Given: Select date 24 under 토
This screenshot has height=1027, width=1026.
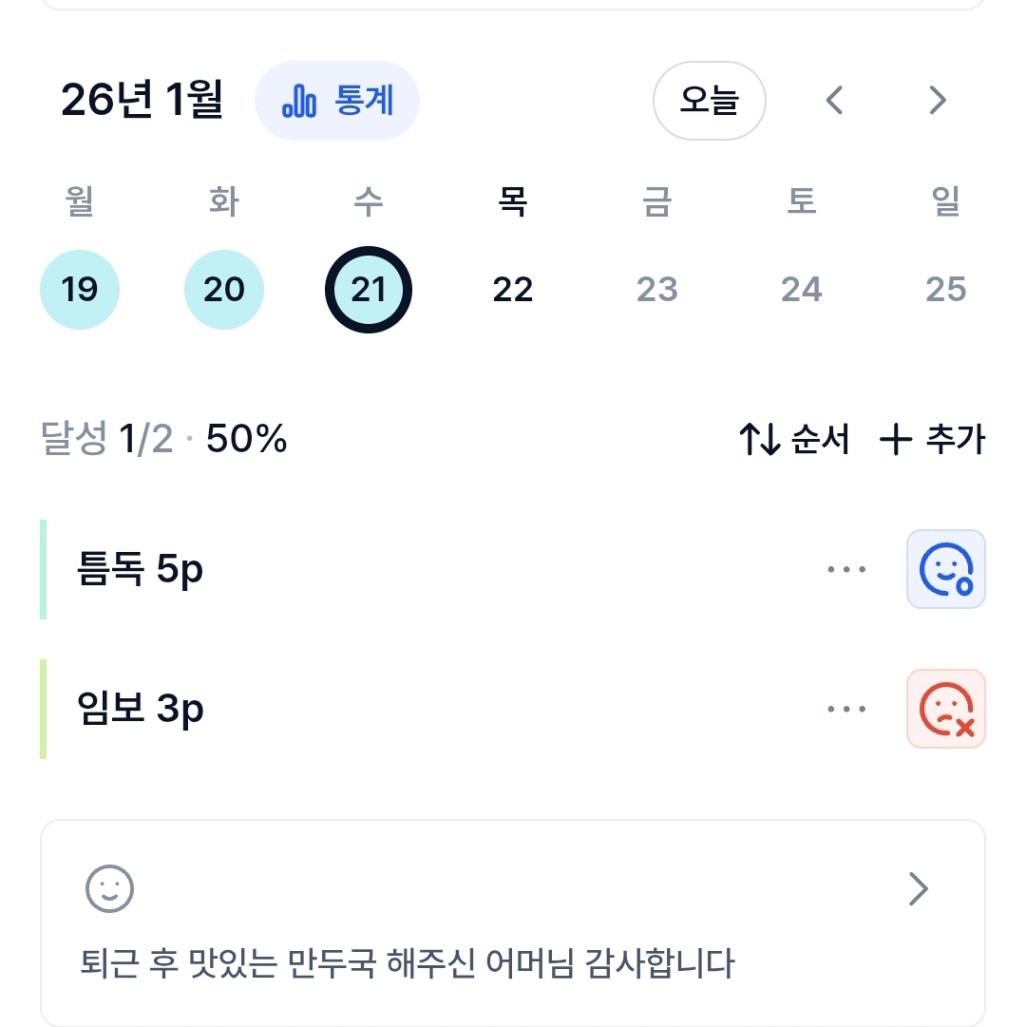Looking at the screenshot, I should pos(801,290).
